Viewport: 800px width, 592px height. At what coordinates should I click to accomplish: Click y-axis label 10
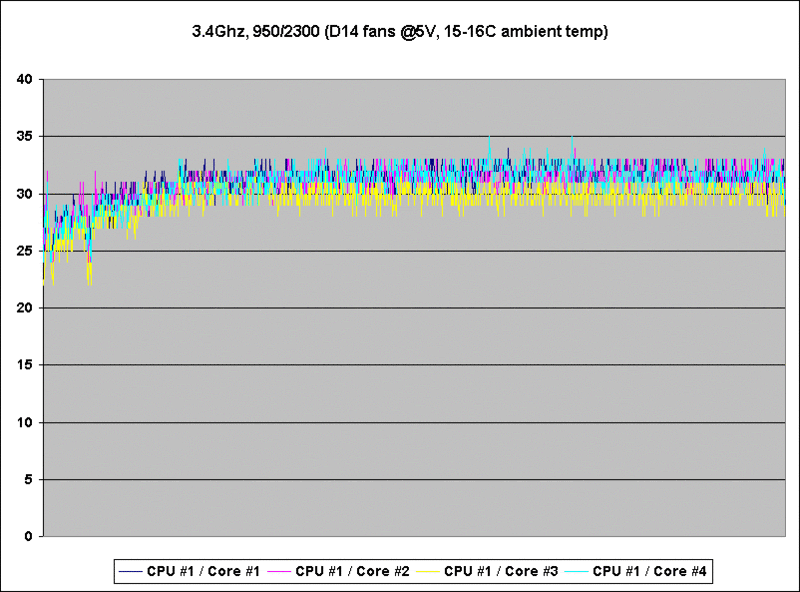click(x=24, y=423)
